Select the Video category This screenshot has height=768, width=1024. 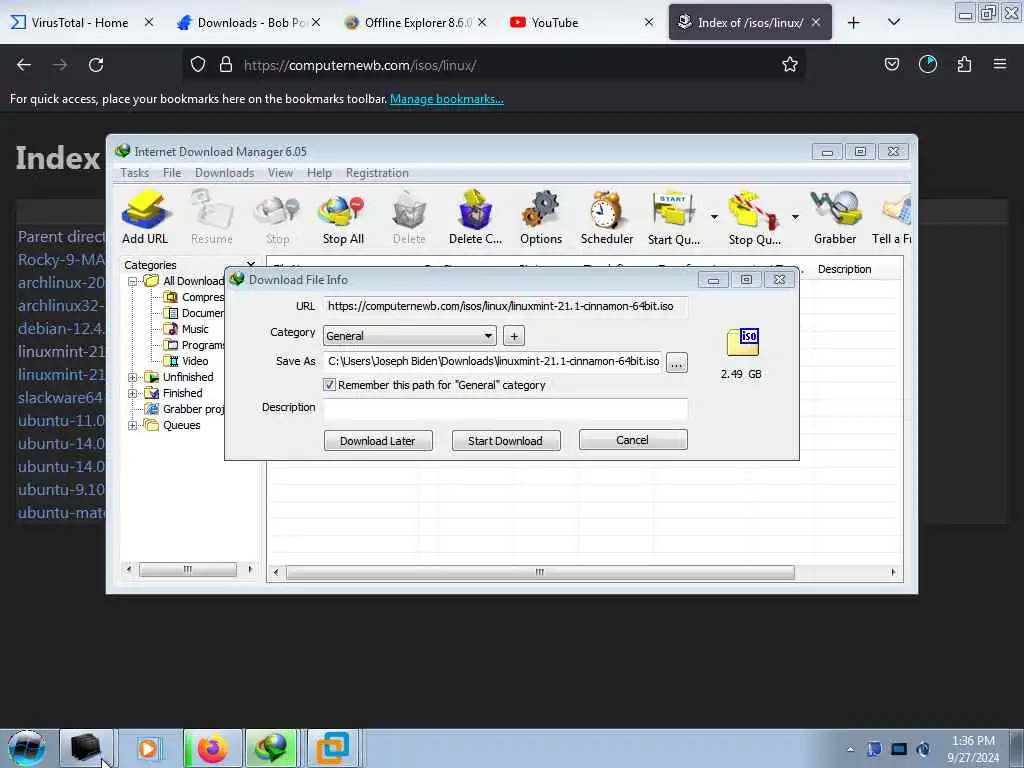195,361
